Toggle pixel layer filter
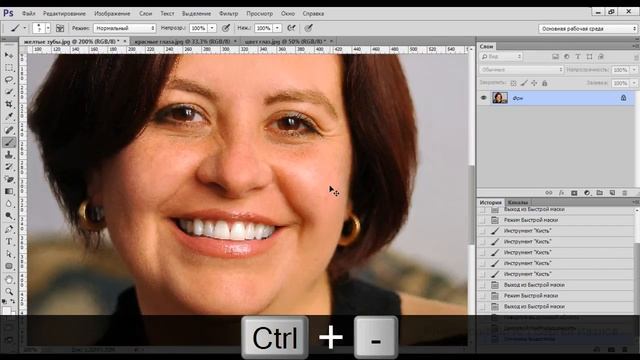Viewport: 640px width, 360px height. click(555, 57)
